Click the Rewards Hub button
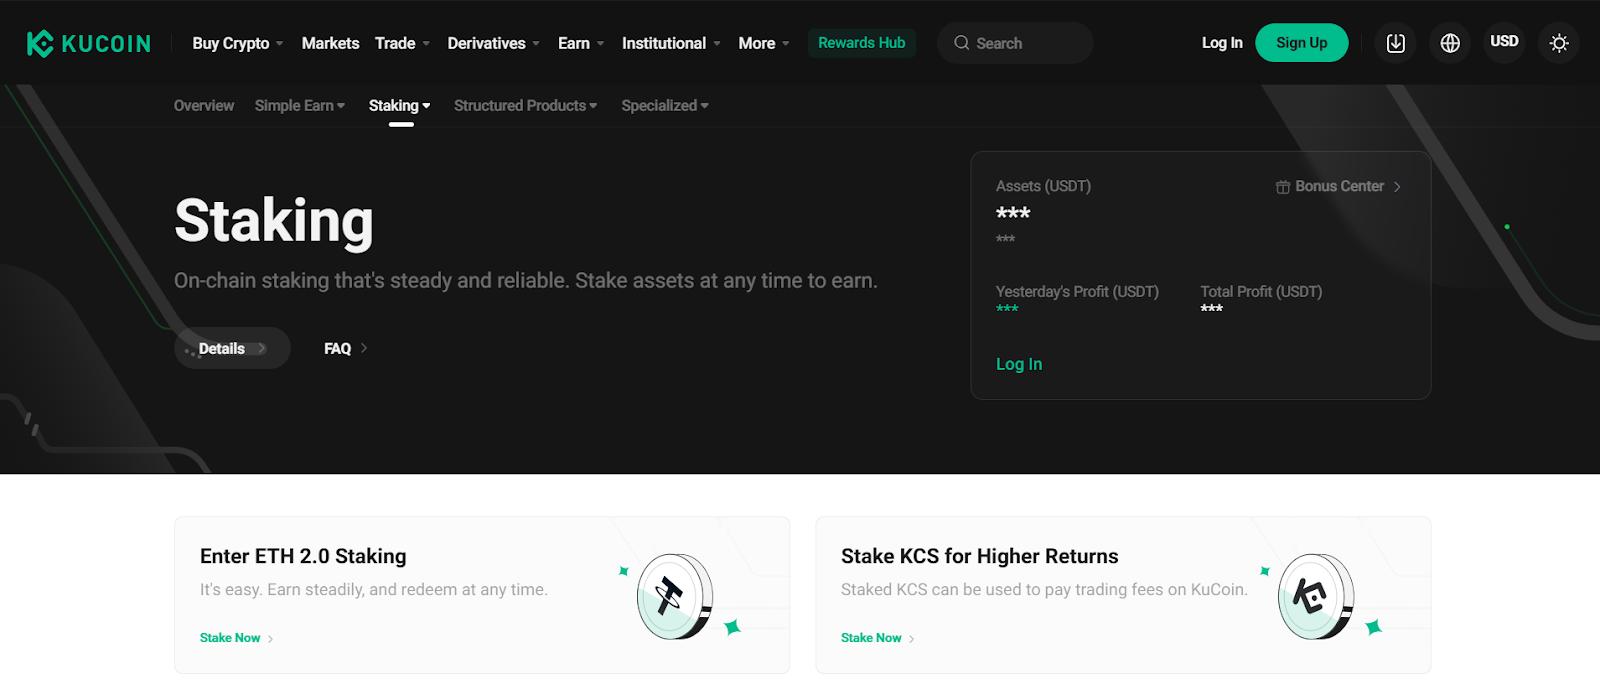Image resolution: width=1600 pixels, height=679 pixels. coord(861,43)
